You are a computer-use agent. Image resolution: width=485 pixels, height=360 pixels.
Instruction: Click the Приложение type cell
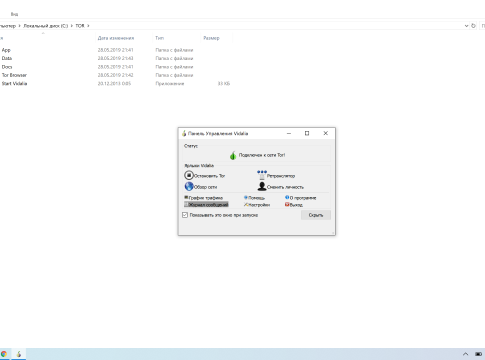(x=170, y=83)
